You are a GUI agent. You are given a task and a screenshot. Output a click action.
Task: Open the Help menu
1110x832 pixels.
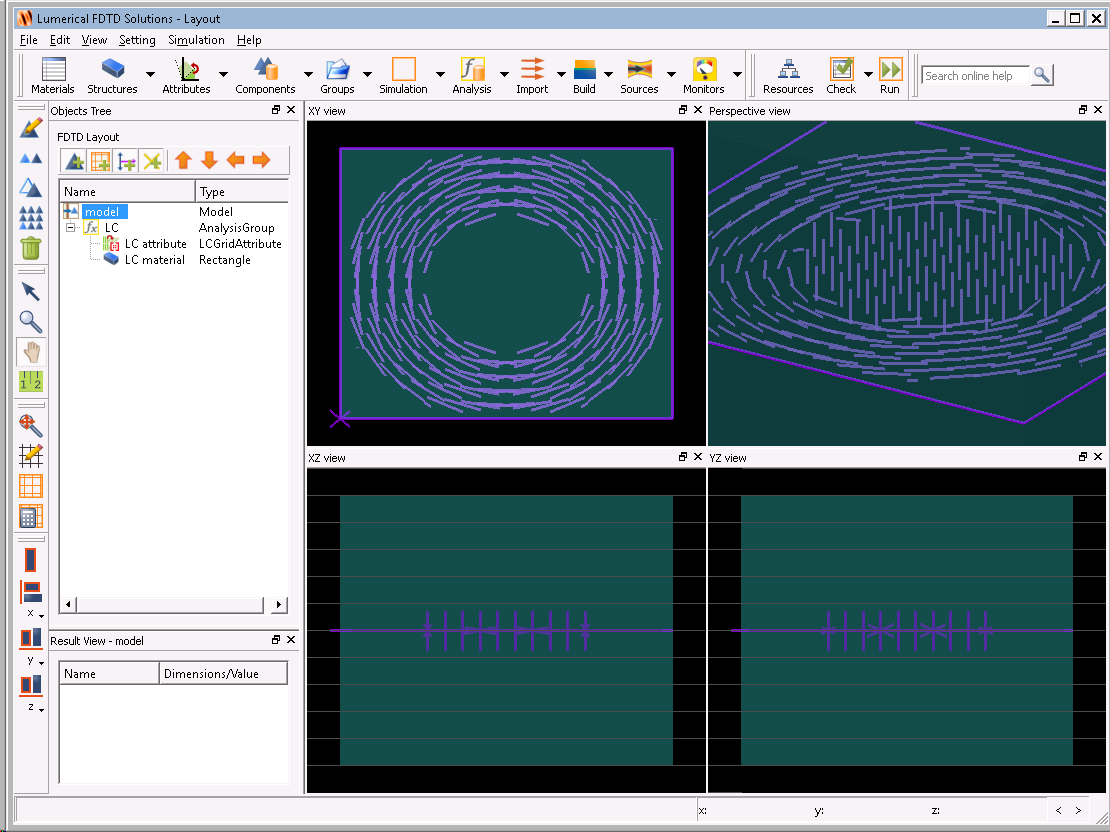[x=249, y=40]
